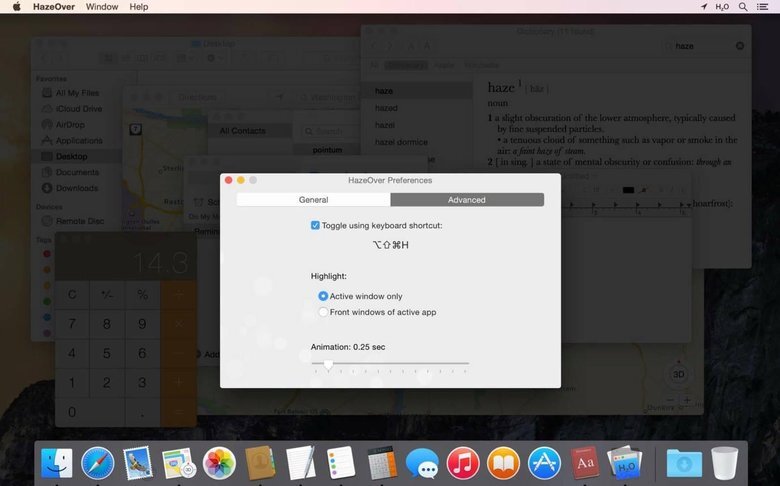Image resolution: width=780 pixels, height=486 pixels.
Task: Open Messages from the Dock
Action: [x=422, y=464]
